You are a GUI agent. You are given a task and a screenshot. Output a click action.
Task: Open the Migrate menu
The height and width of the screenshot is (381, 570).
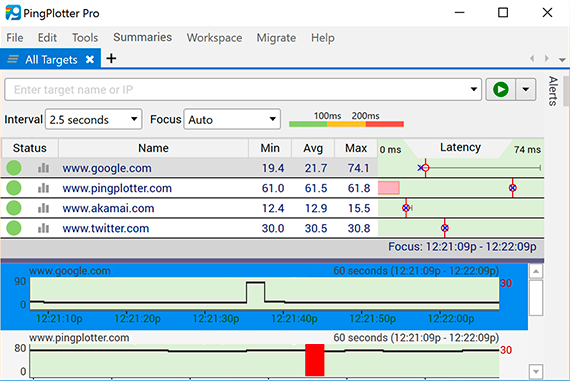click(276, 37)
